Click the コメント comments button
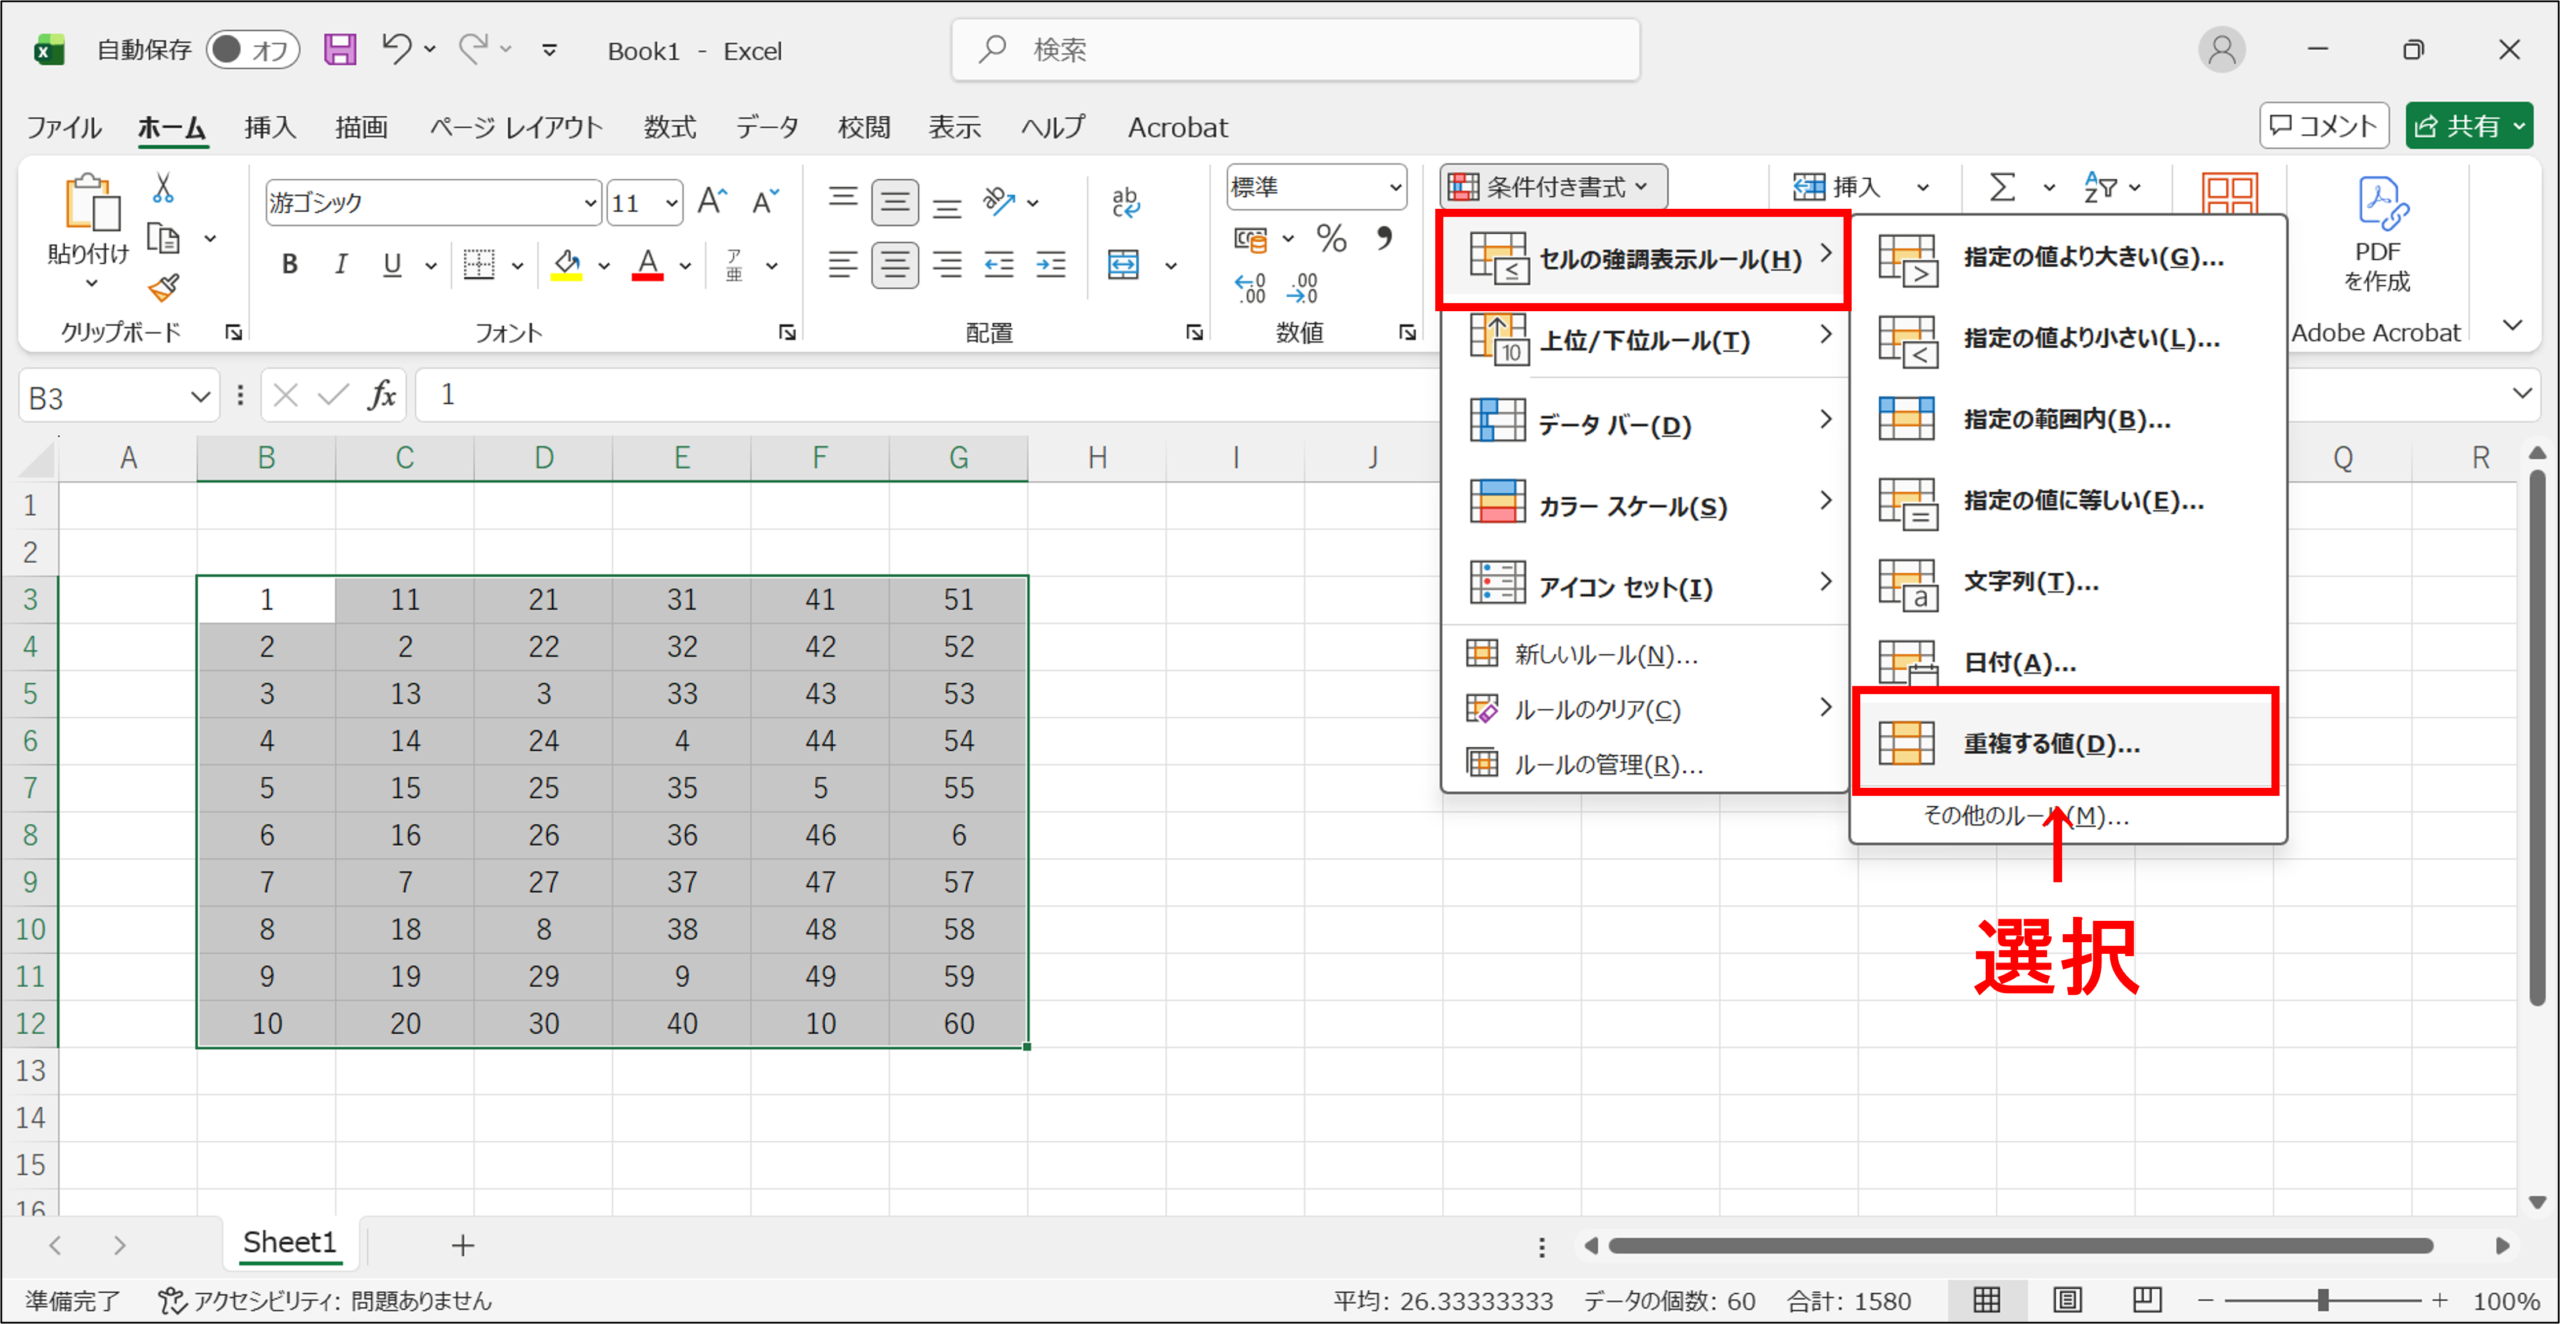 tap(2324, 126)
